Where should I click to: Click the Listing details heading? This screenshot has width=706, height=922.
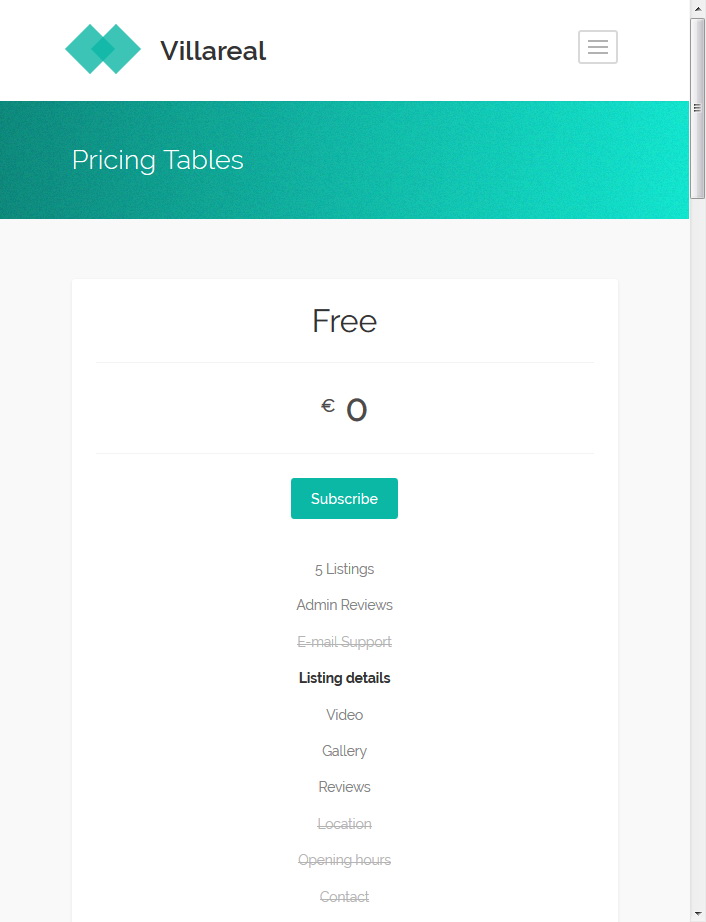344,678
